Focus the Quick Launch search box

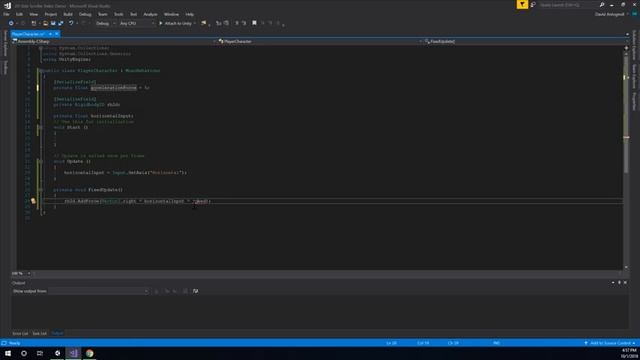(x=568, y=5)
